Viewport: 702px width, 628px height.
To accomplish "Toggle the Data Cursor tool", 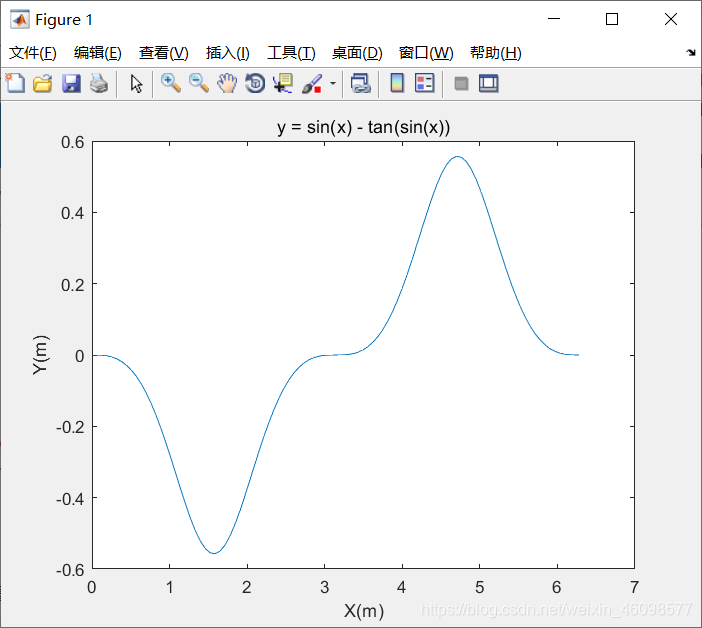I will (x=283, y=84).
